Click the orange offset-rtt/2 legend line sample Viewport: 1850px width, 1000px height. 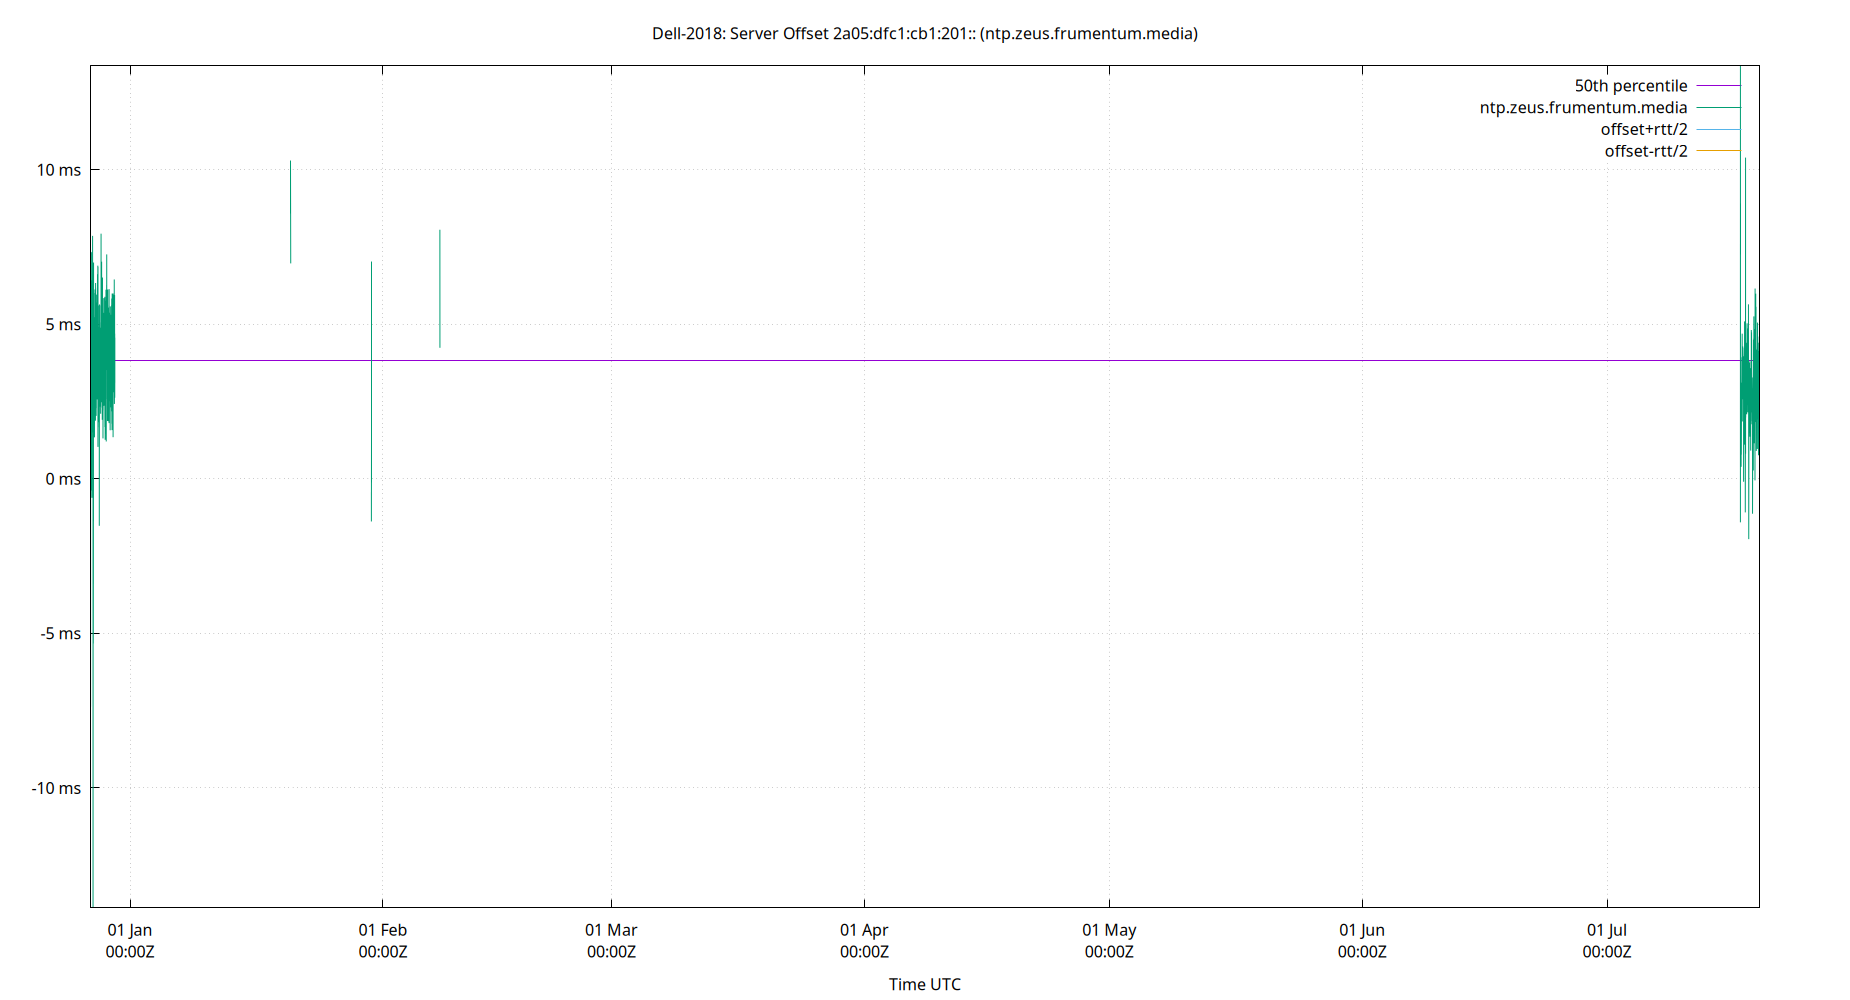coord(1718,150)
